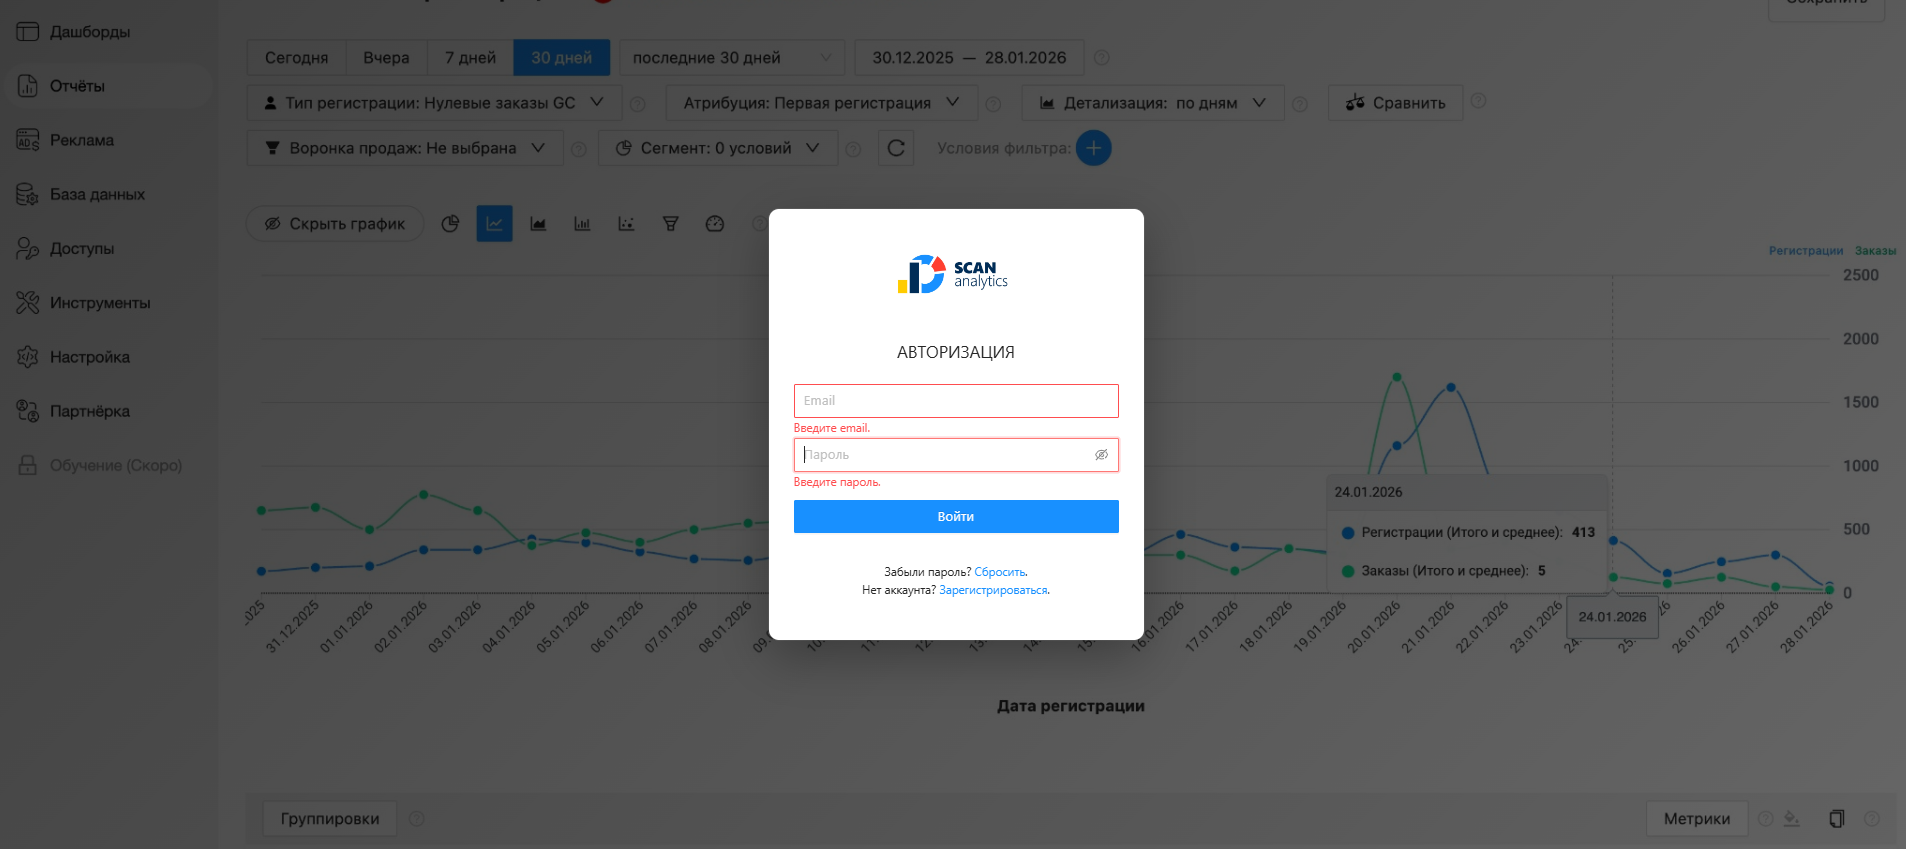The width and height of the screenshot is (1906, 849).
Task: Choose the bar chart view icon
Action: pyautogui.click(x=582, y=224)
